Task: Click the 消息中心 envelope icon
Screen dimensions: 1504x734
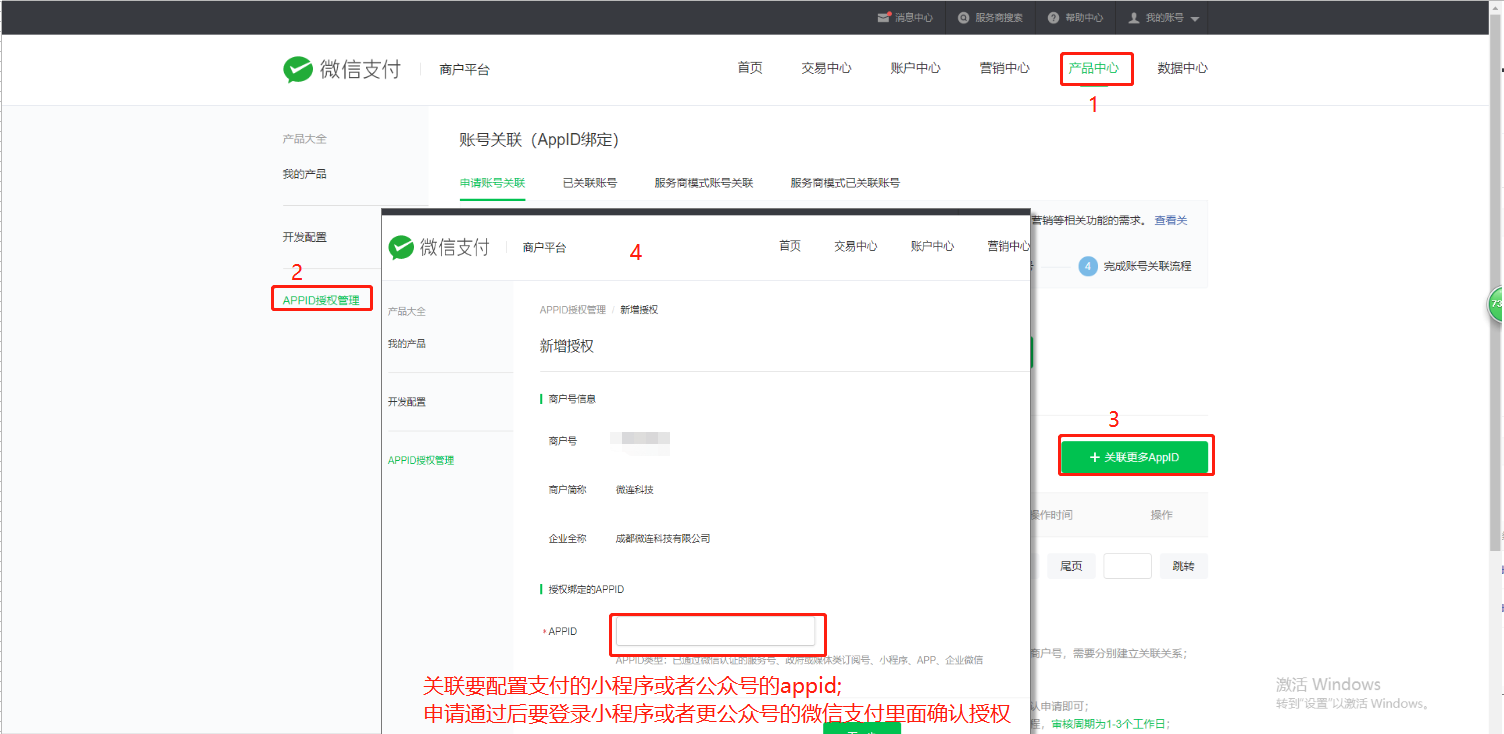Action: pos(883,17)
